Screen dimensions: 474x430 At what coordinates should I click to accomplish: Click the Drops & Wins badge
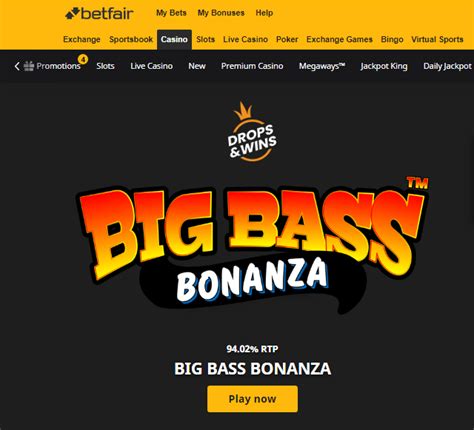[252, 132]
